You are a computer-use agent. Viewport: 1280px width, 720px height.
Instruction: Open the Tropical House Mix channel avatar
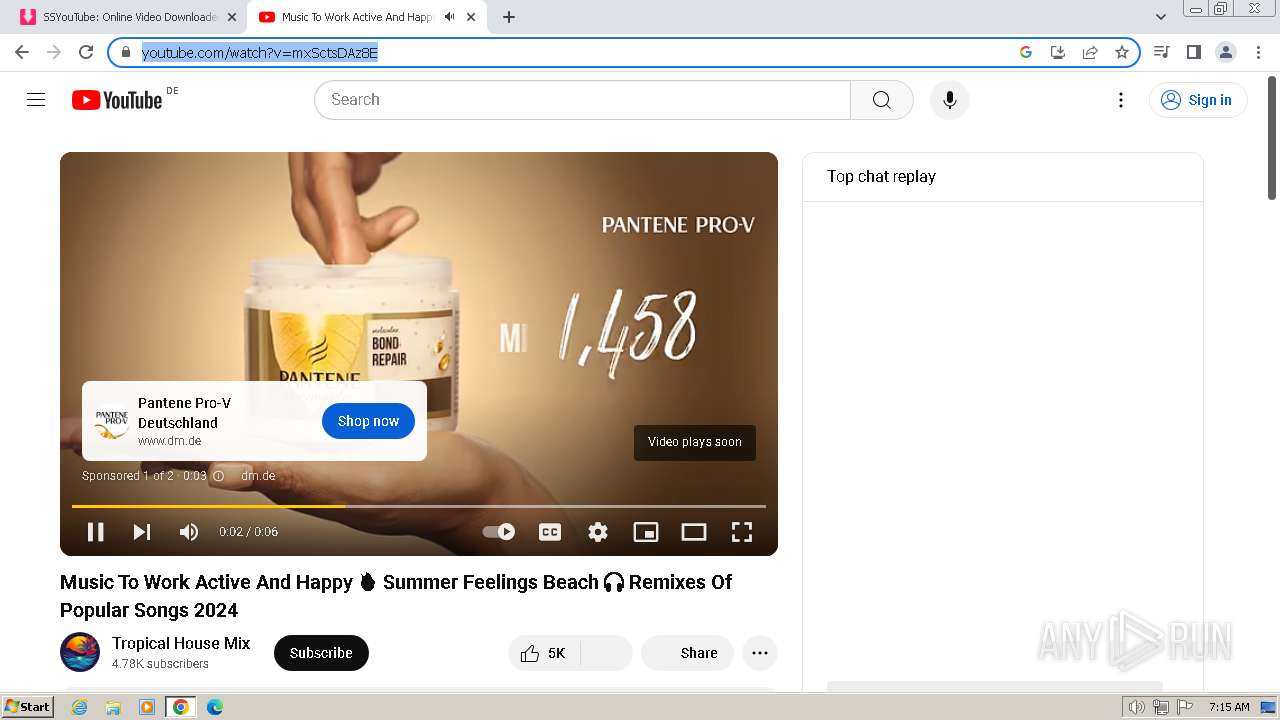tap(80, 652)
